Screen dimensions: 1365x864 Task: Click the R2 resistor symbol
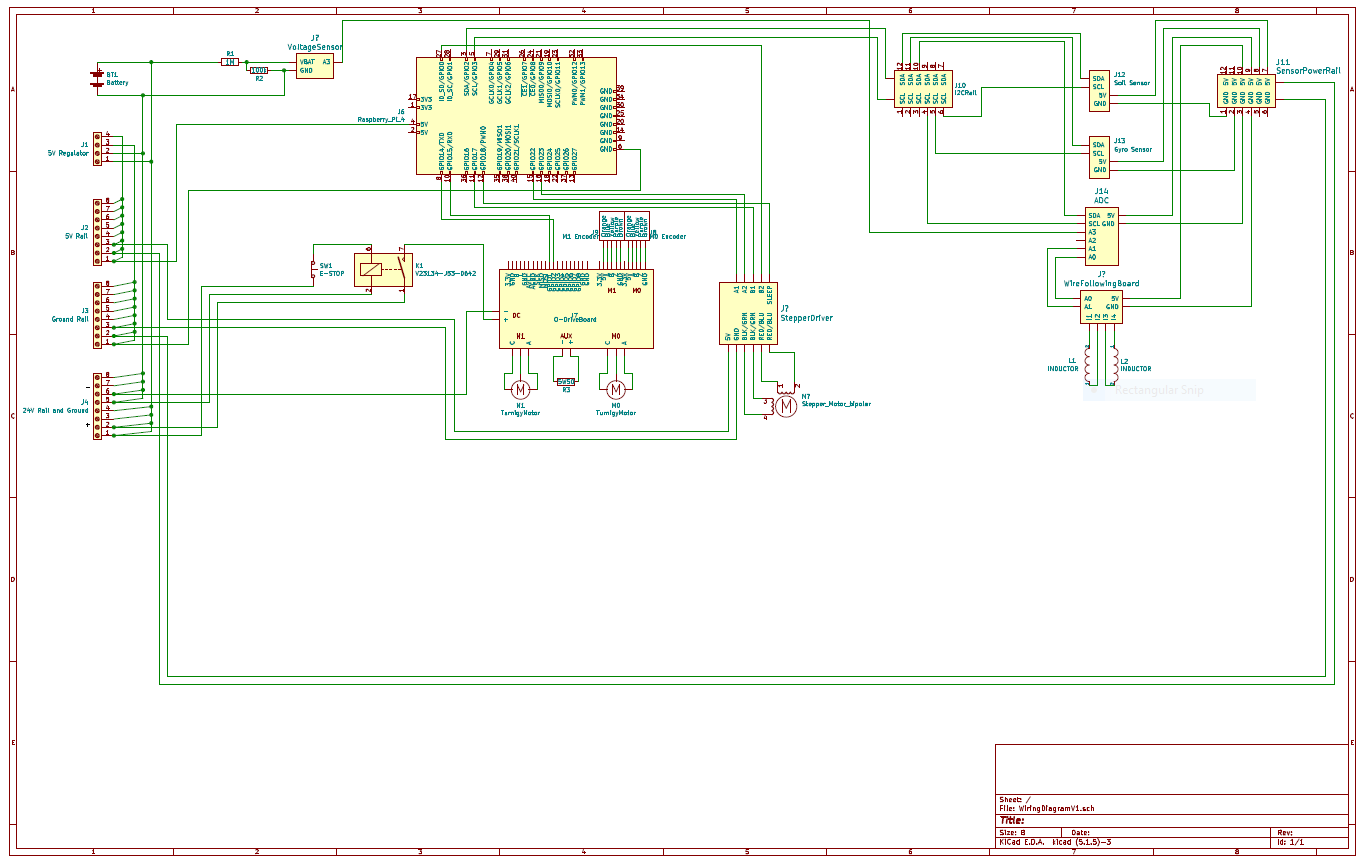point(259,71)
